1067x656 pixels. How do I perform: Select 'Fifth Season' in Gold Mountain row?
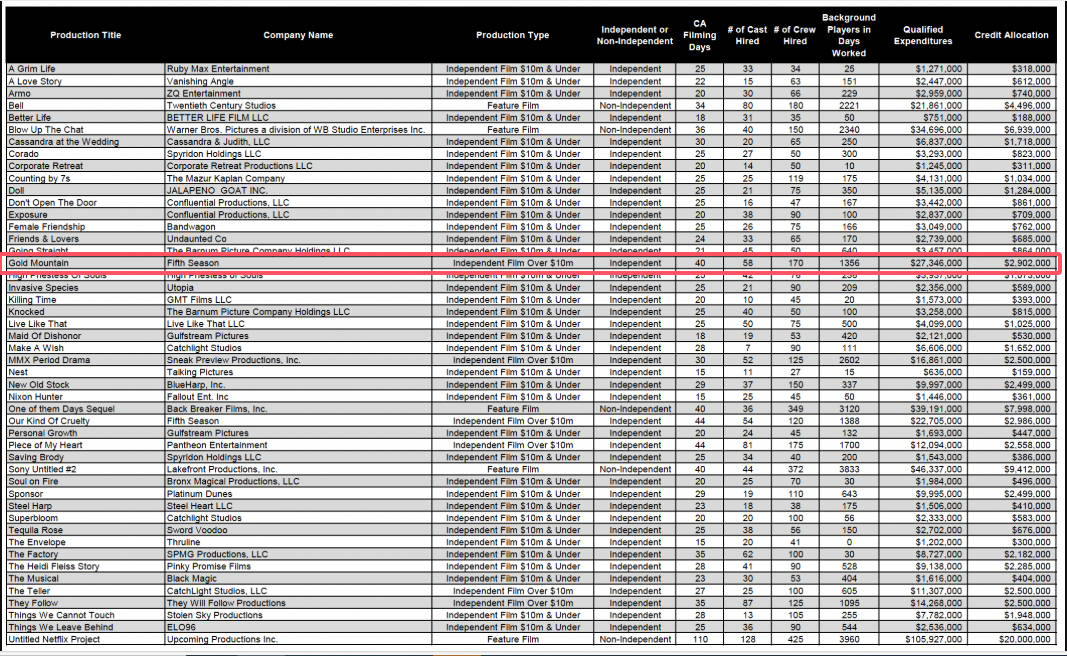point(298,263)
